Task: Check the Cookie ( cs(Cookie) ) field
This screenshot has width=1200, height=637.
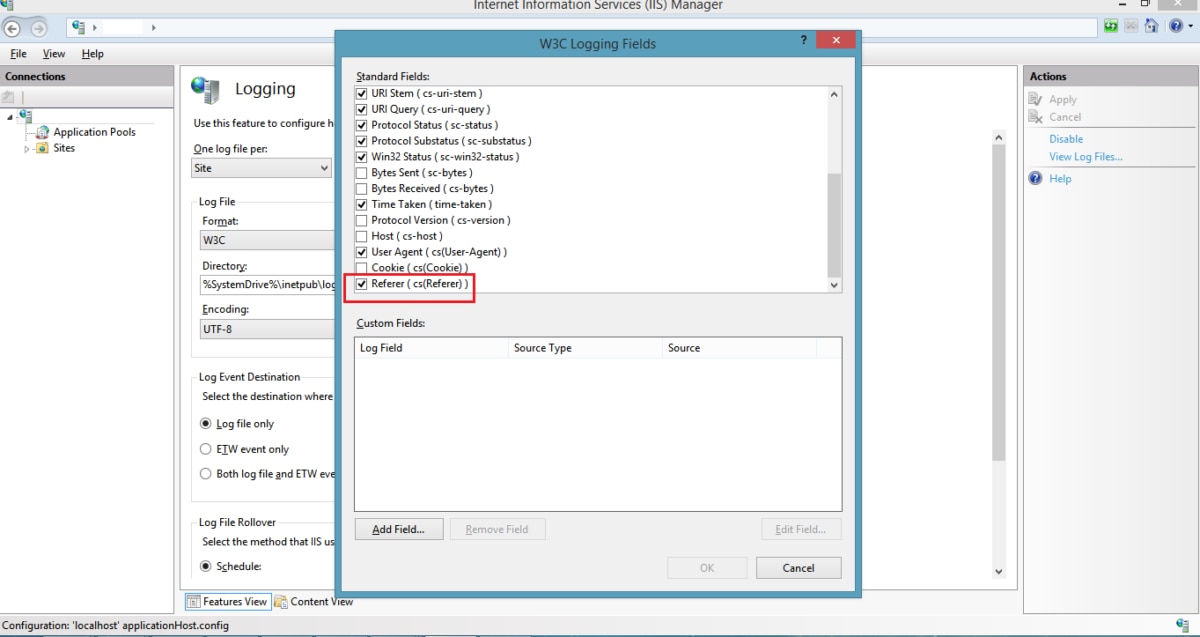Action: tap(362, 268)
